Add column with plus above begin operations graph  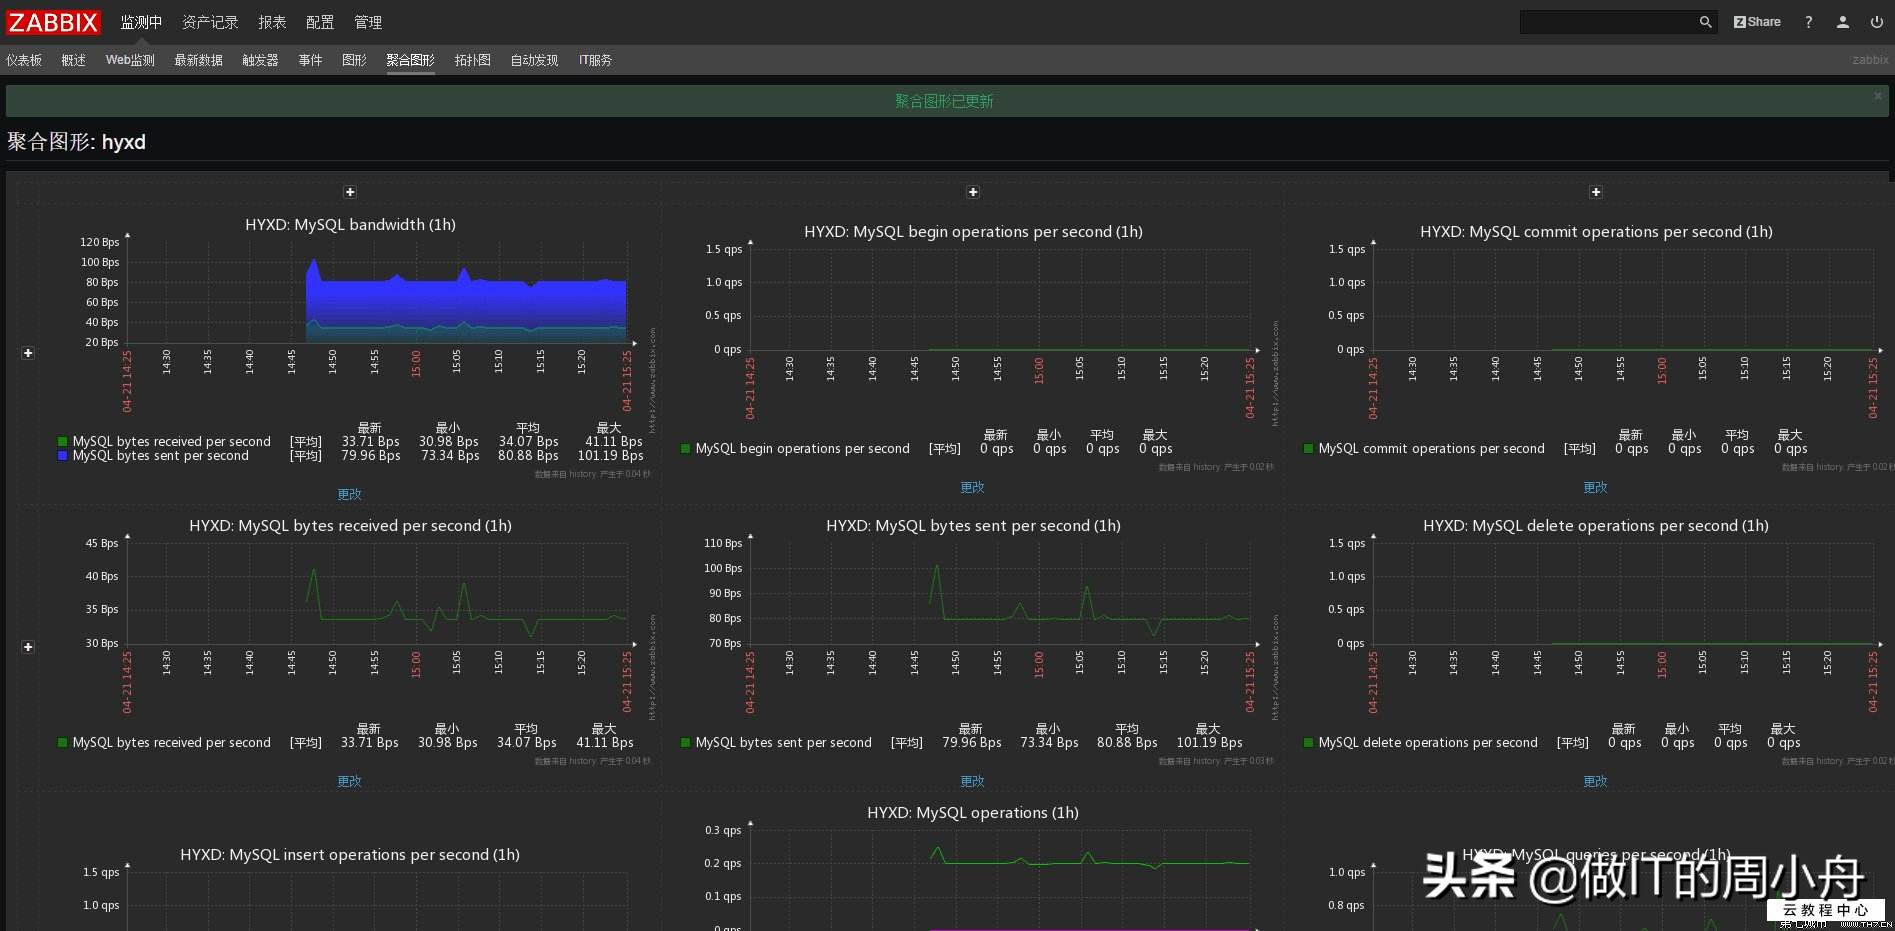coord(973,192)
